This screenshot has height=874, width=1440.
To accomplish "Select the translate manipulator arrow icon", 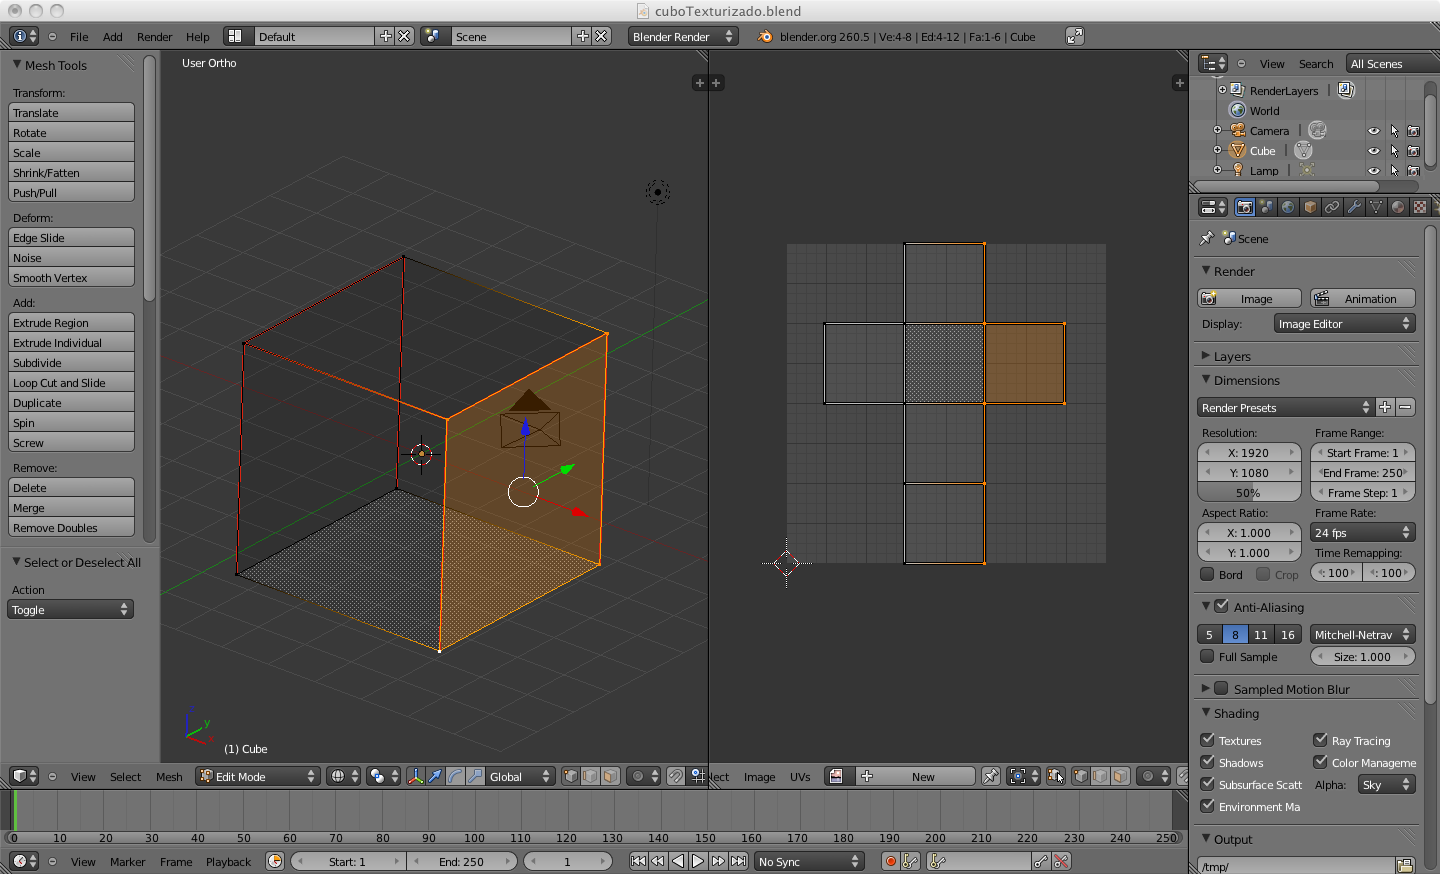I will pyautogui.click(x=435, y=776).
